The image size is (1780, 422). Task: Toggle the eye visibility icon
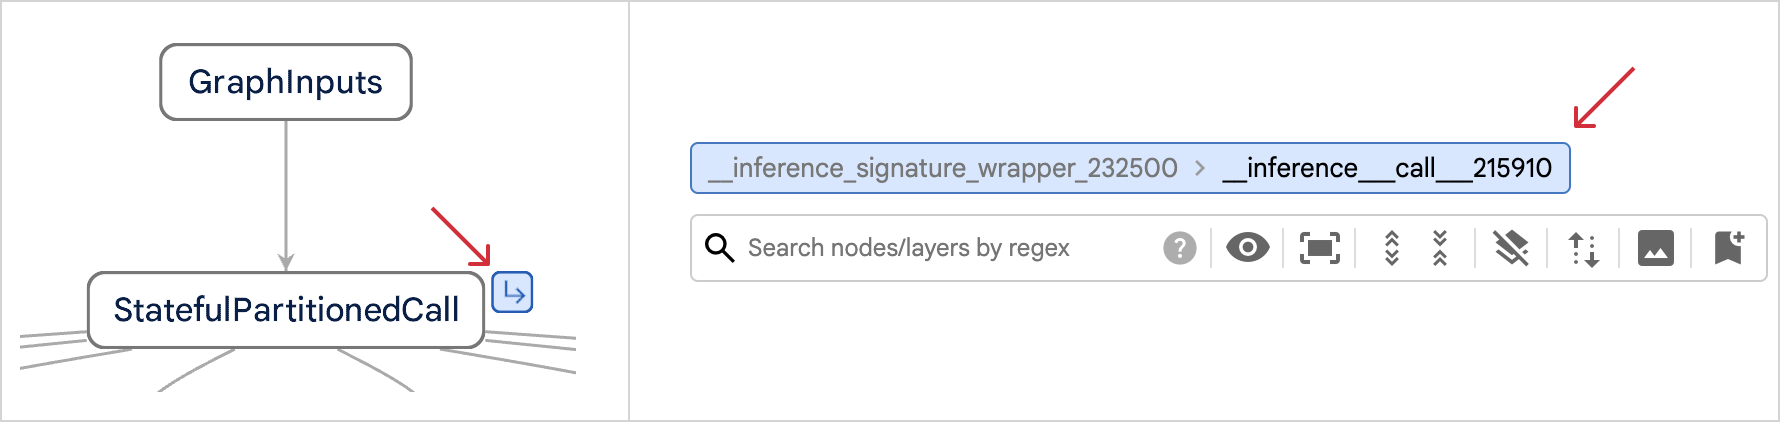coord(1247,248)
